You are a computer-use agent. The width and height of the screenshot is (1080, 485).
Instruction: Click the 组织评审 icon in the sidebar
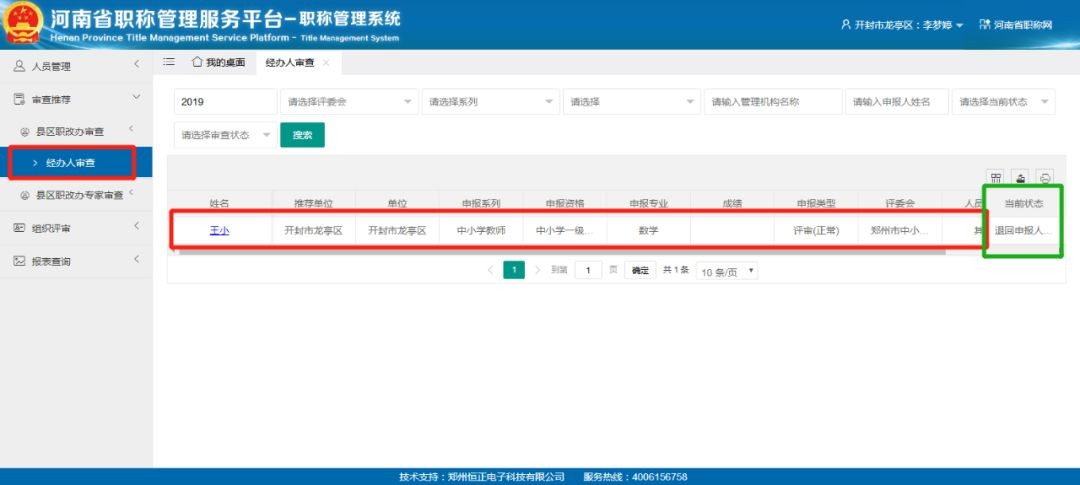tap(19, 228)
